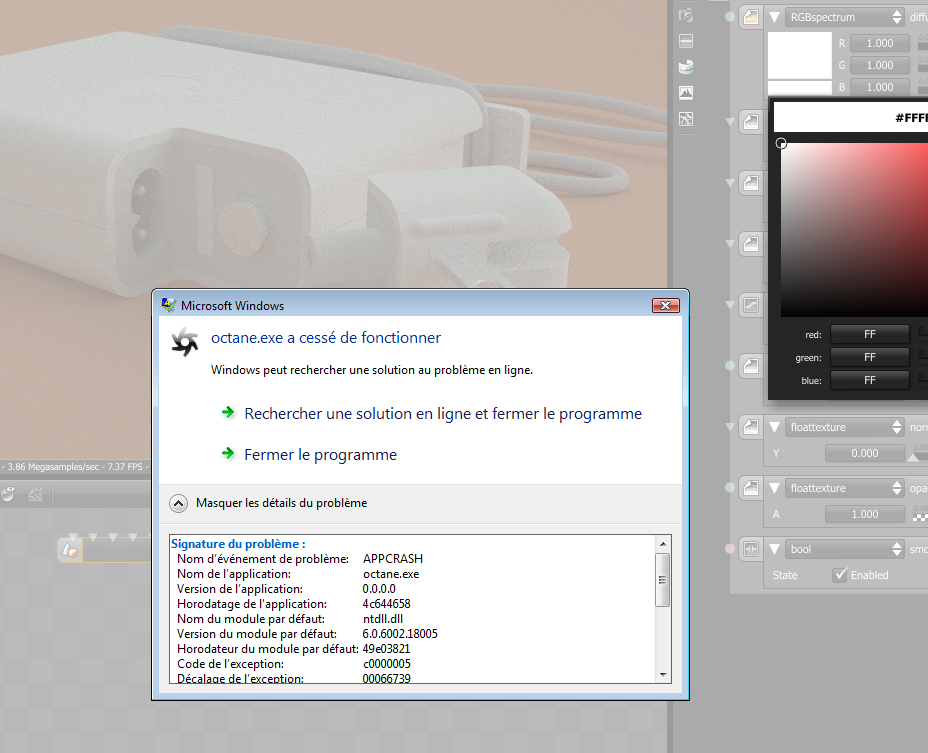Click the APPCRASH event name text
This screenshot has height=753, width=928.
tap(392, 559)
